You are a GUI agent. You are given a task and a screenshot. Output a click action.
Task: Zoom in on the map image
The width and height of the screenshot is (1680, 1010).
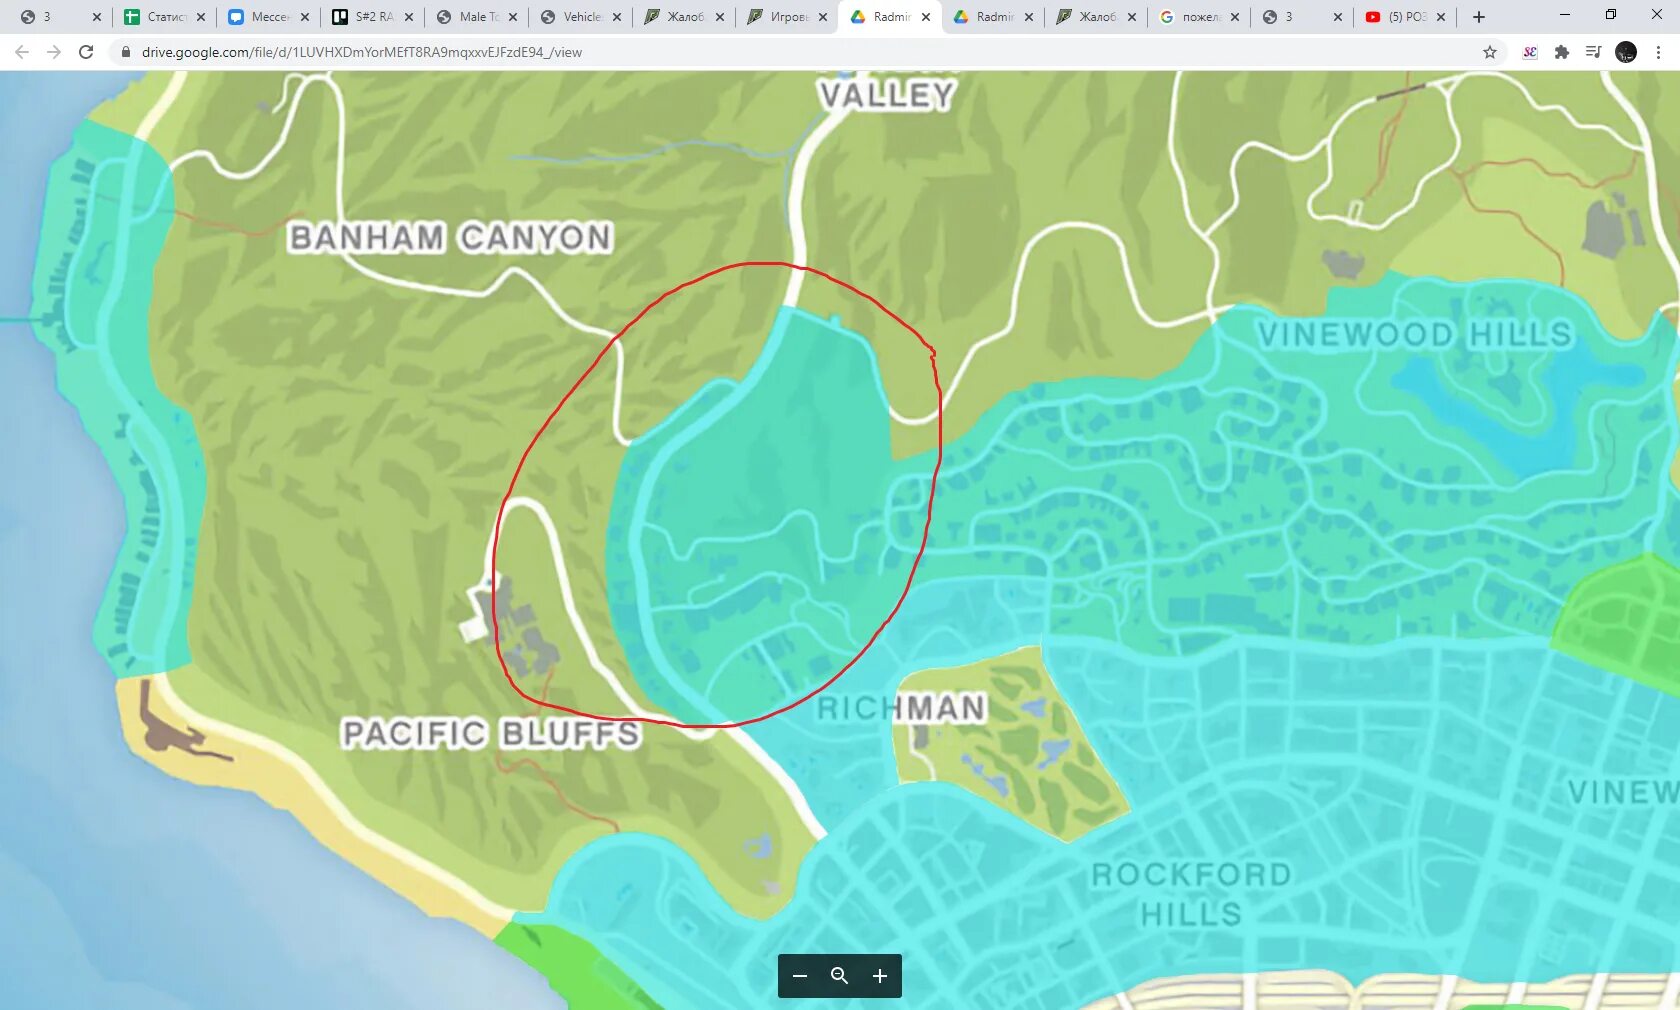coord(880,976)
